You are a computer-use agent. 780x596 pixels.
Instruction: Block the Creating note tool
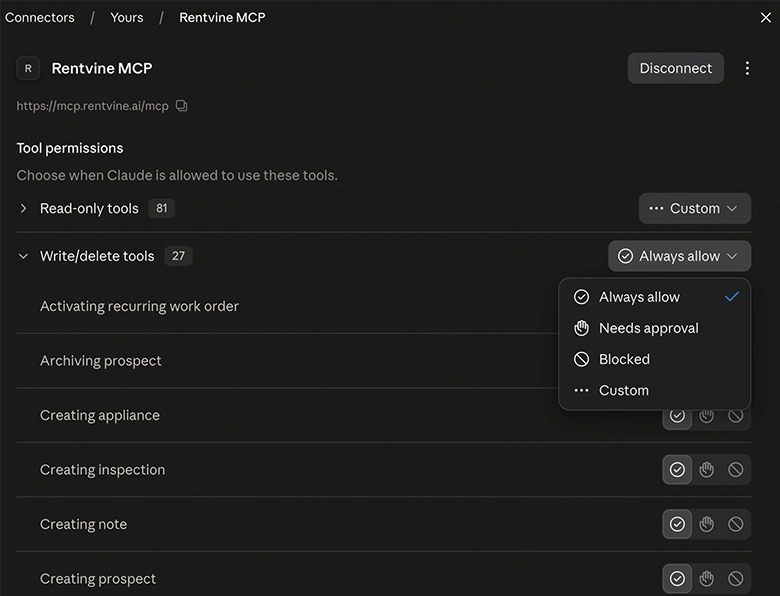pos(736,524)
